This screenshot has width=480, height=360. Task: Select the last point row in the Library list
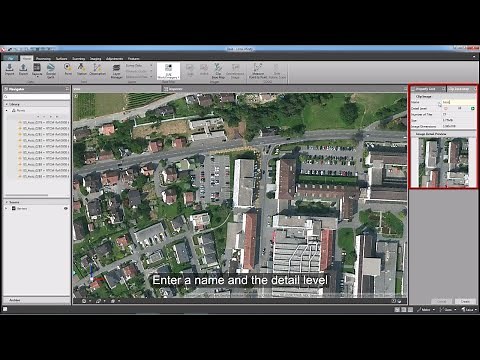tap(44, 176)
